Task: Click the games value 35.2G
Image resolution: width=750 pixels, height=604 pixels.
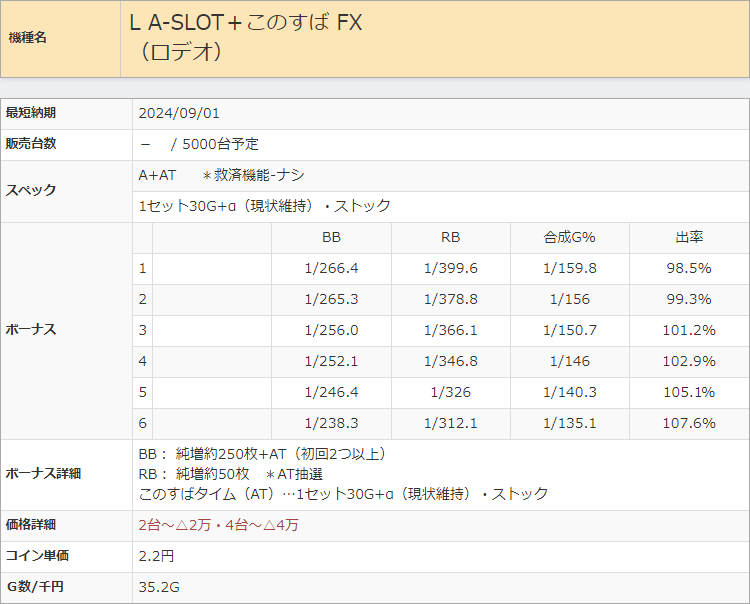Action: tap(159, 587)
